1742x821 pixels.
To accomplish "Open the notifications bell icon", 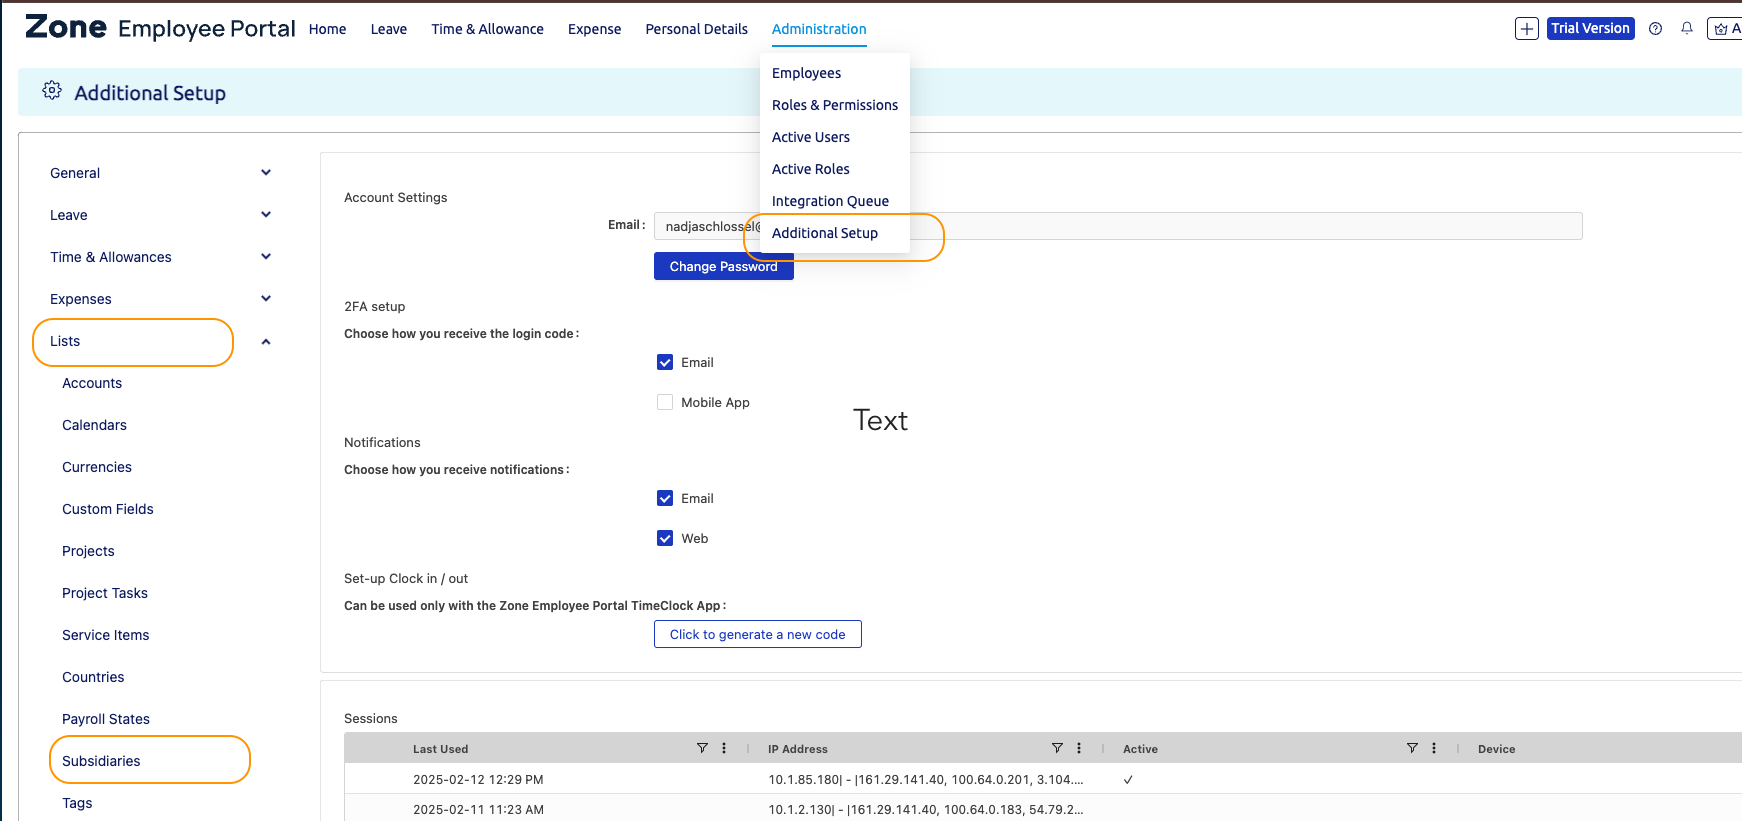I will tap(1687, 29).
